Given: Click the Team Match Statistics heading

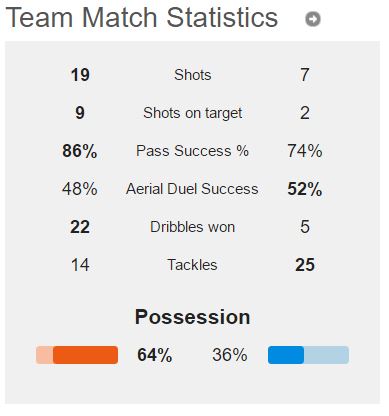Looking at the screenshot, I should tap(142, 17).
